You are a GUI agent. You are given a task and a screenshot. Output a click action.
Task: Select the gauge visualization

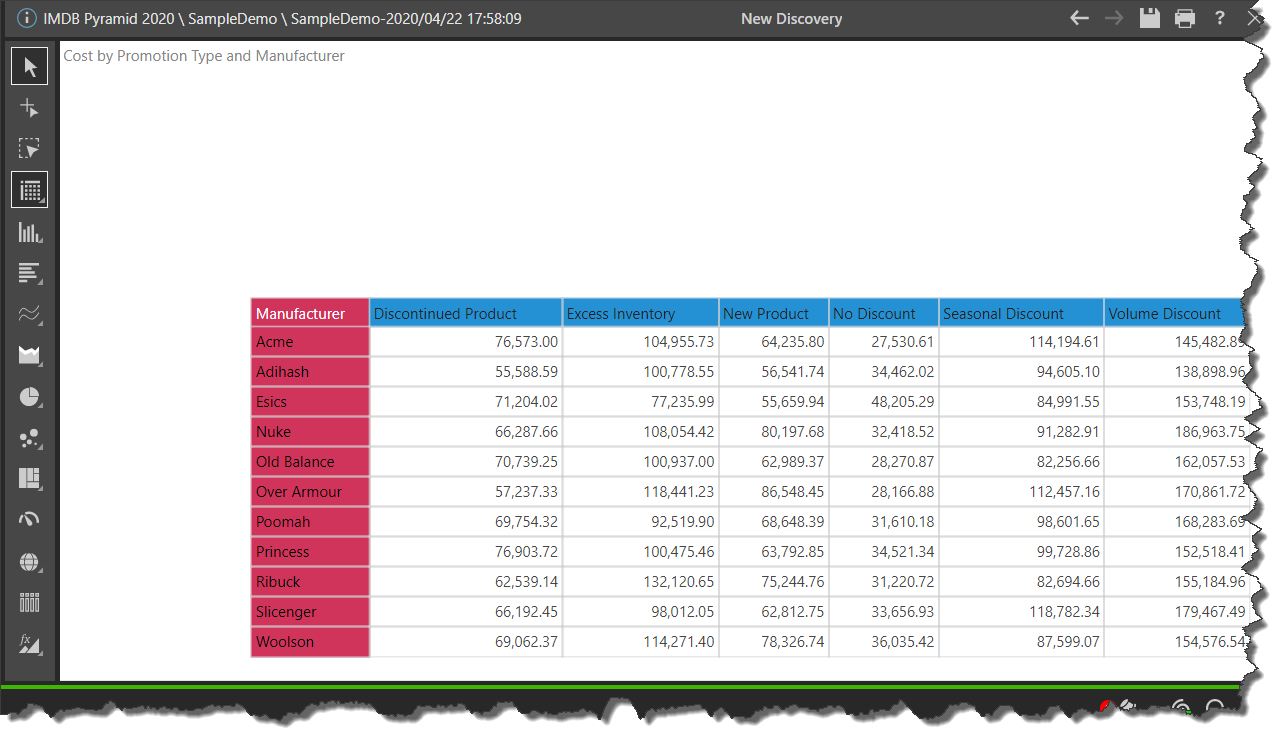(x=29, y=520)
